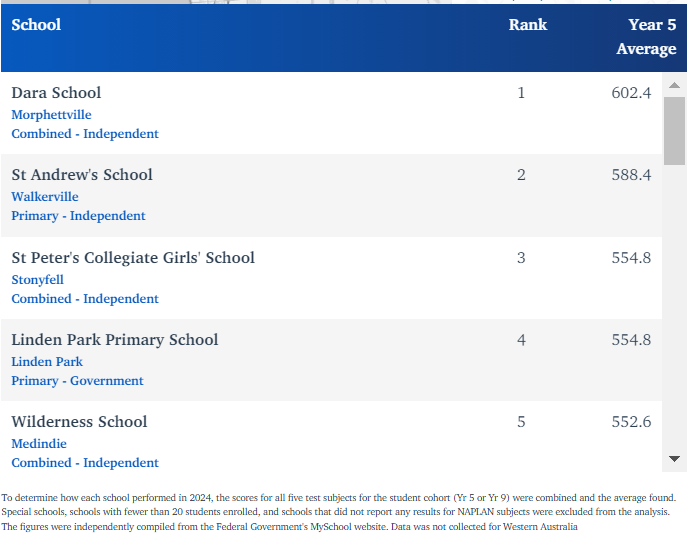Click the Year 5 Average column header

tap(646, 37)
